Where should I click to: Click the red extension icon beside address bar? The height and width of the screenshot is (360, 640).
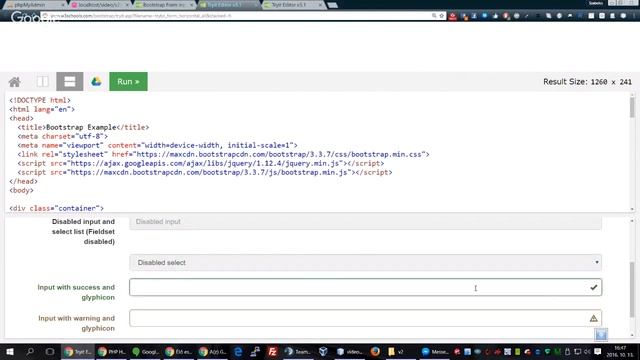tap(453, 16)
